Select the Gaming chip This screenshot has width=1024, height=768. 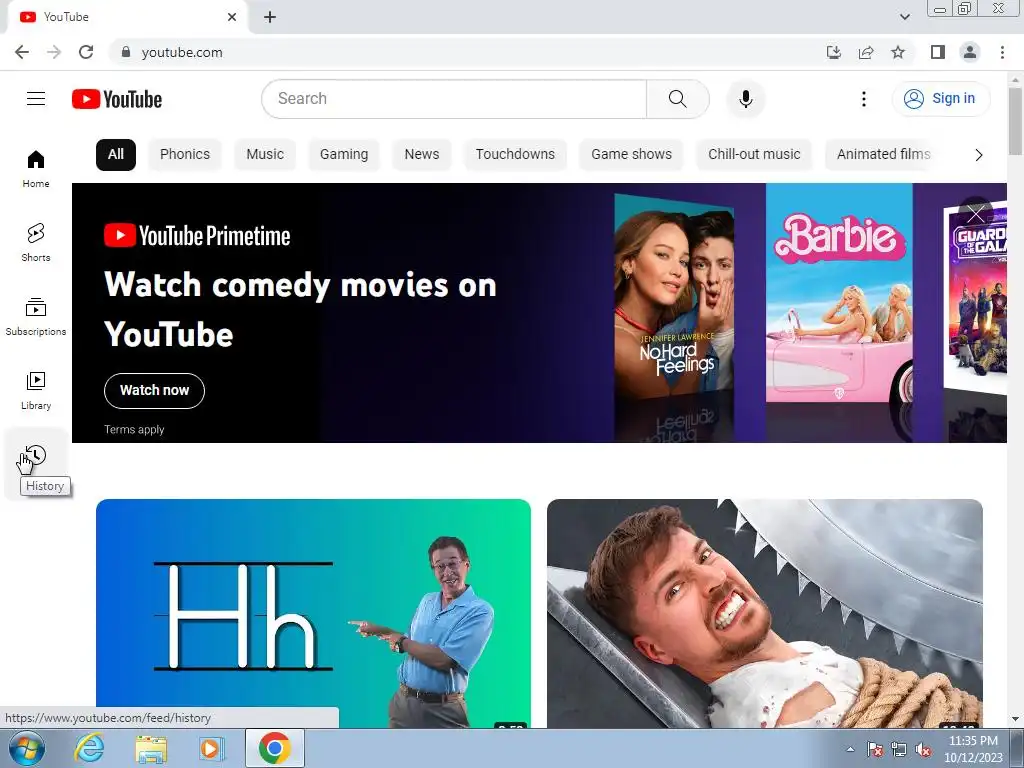[344, 155]
